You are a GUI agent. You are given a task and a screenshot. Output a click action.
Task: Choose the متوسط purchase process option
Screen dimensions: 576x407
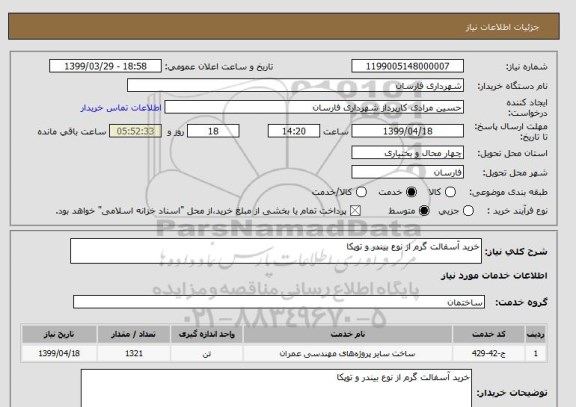[424, 211]
